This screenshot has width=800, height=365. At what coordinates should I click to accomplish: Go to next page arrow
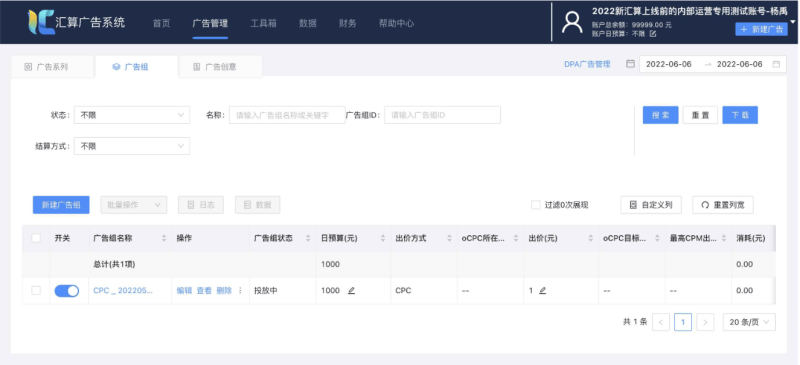click(705, 322)
